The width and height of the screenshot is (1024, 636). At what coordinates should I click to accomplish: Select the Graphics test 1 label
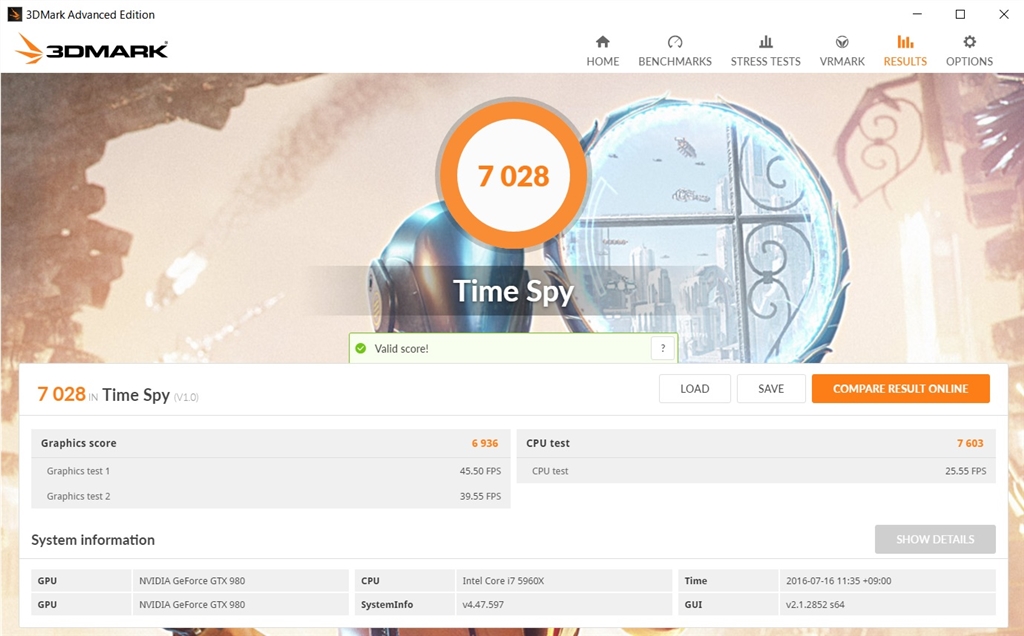coord(78,471)
